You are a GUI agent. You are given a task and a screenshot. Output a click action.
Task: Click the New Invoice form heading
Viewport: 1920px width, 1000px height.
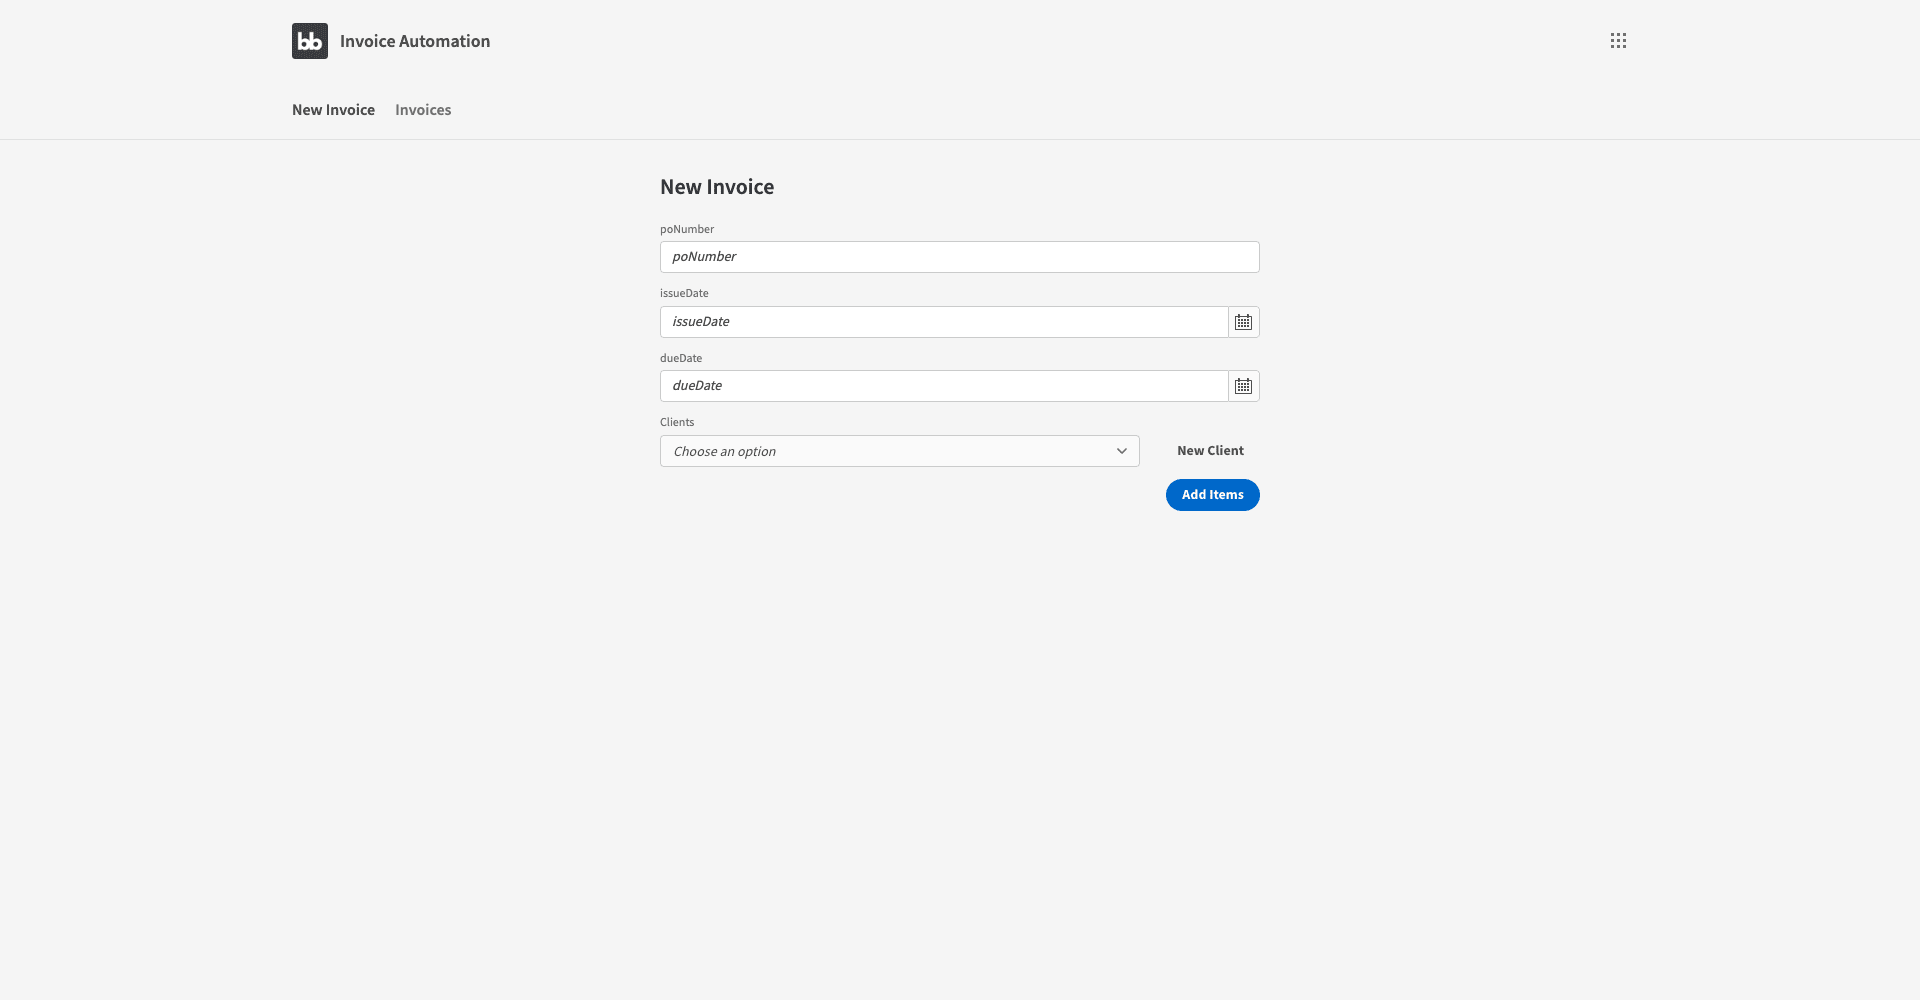coord(717,187)
